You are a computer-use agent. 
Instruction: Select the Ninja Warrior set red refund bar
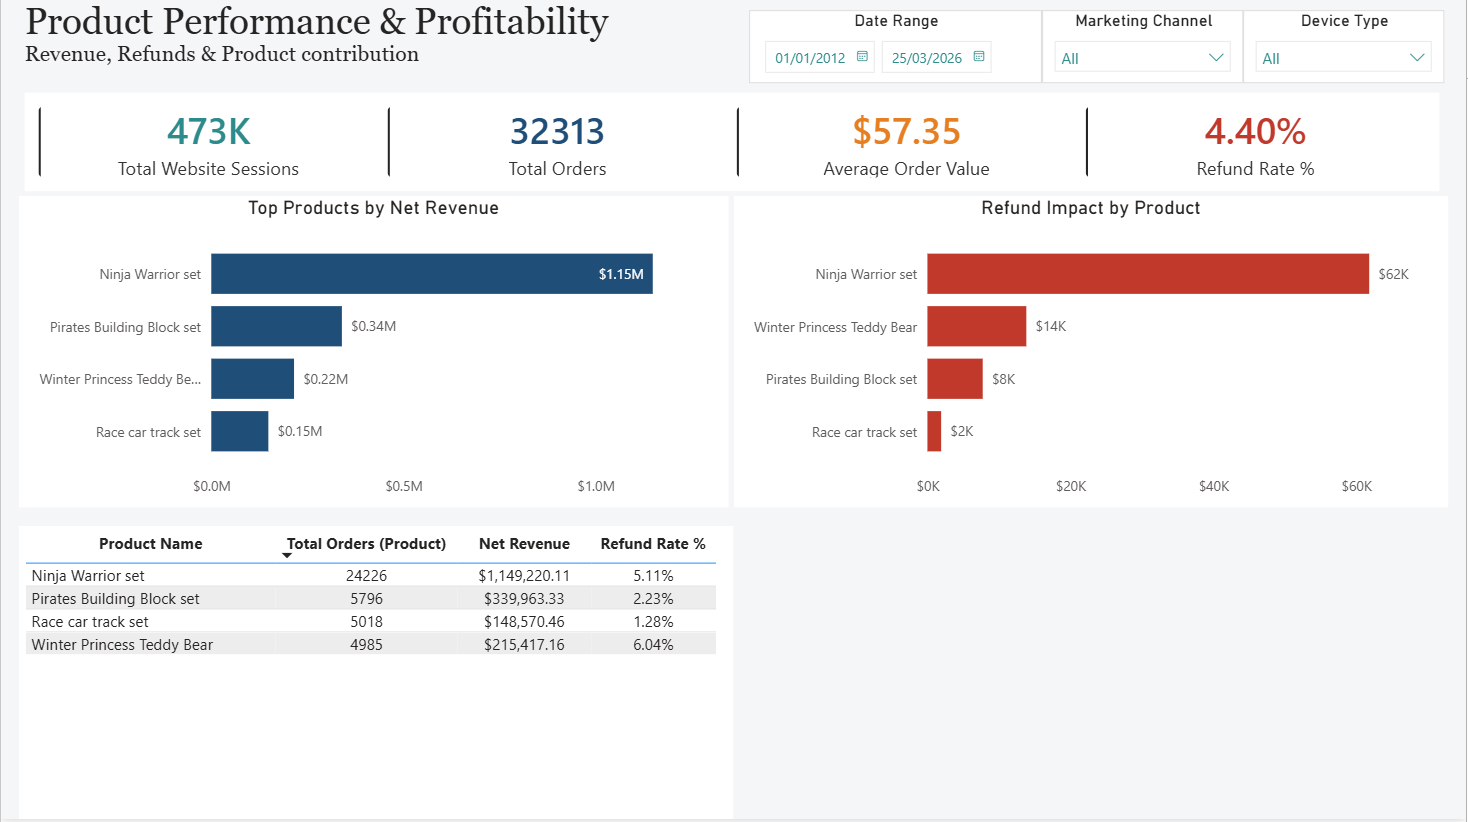point(1147,274)
